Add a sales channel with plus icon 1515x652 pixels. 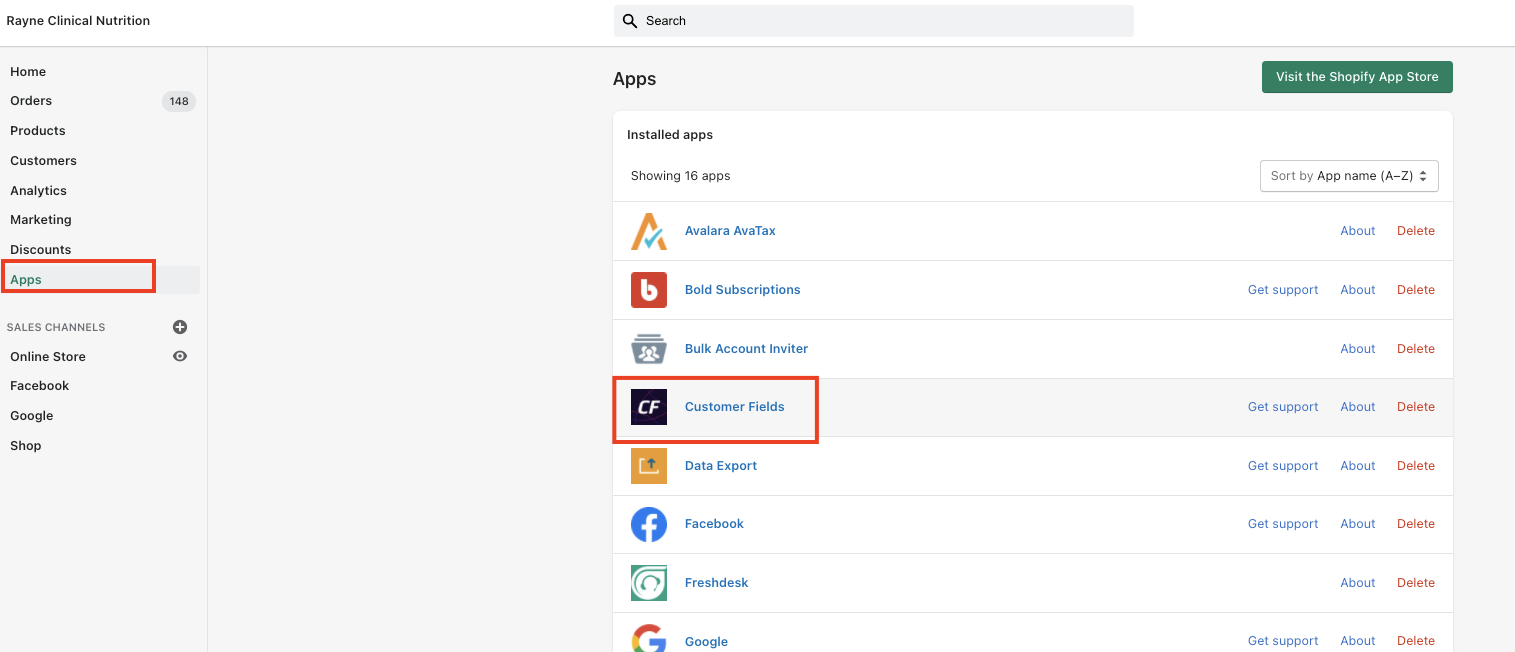180,327
